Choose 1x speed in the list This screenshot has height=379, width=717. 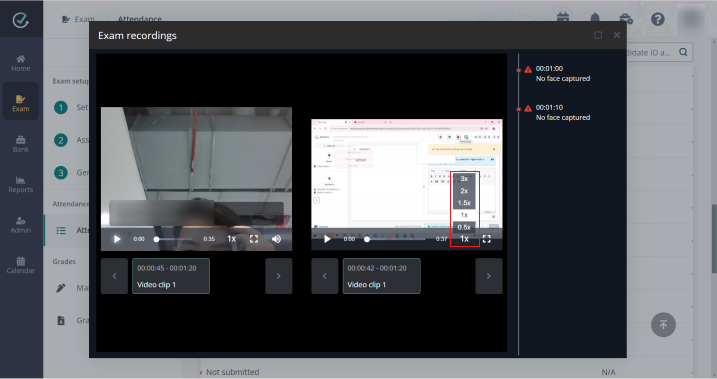pos(464,215)
